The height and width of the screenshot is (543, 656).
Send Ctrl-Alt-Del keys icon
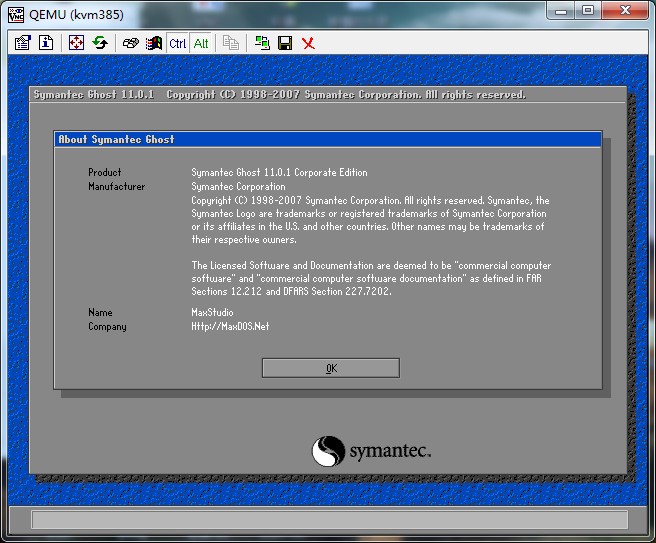click(x=131, y=43)
